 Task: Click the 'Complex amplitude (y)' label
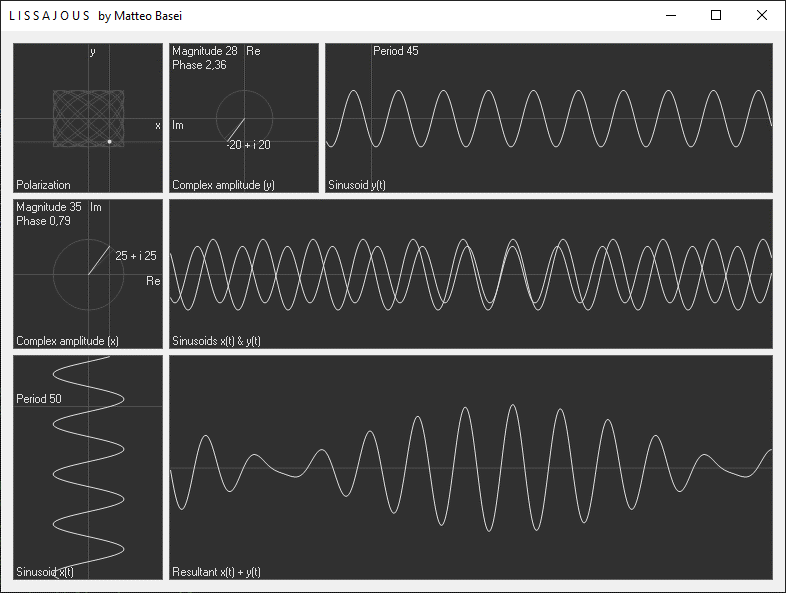(223, 185)
